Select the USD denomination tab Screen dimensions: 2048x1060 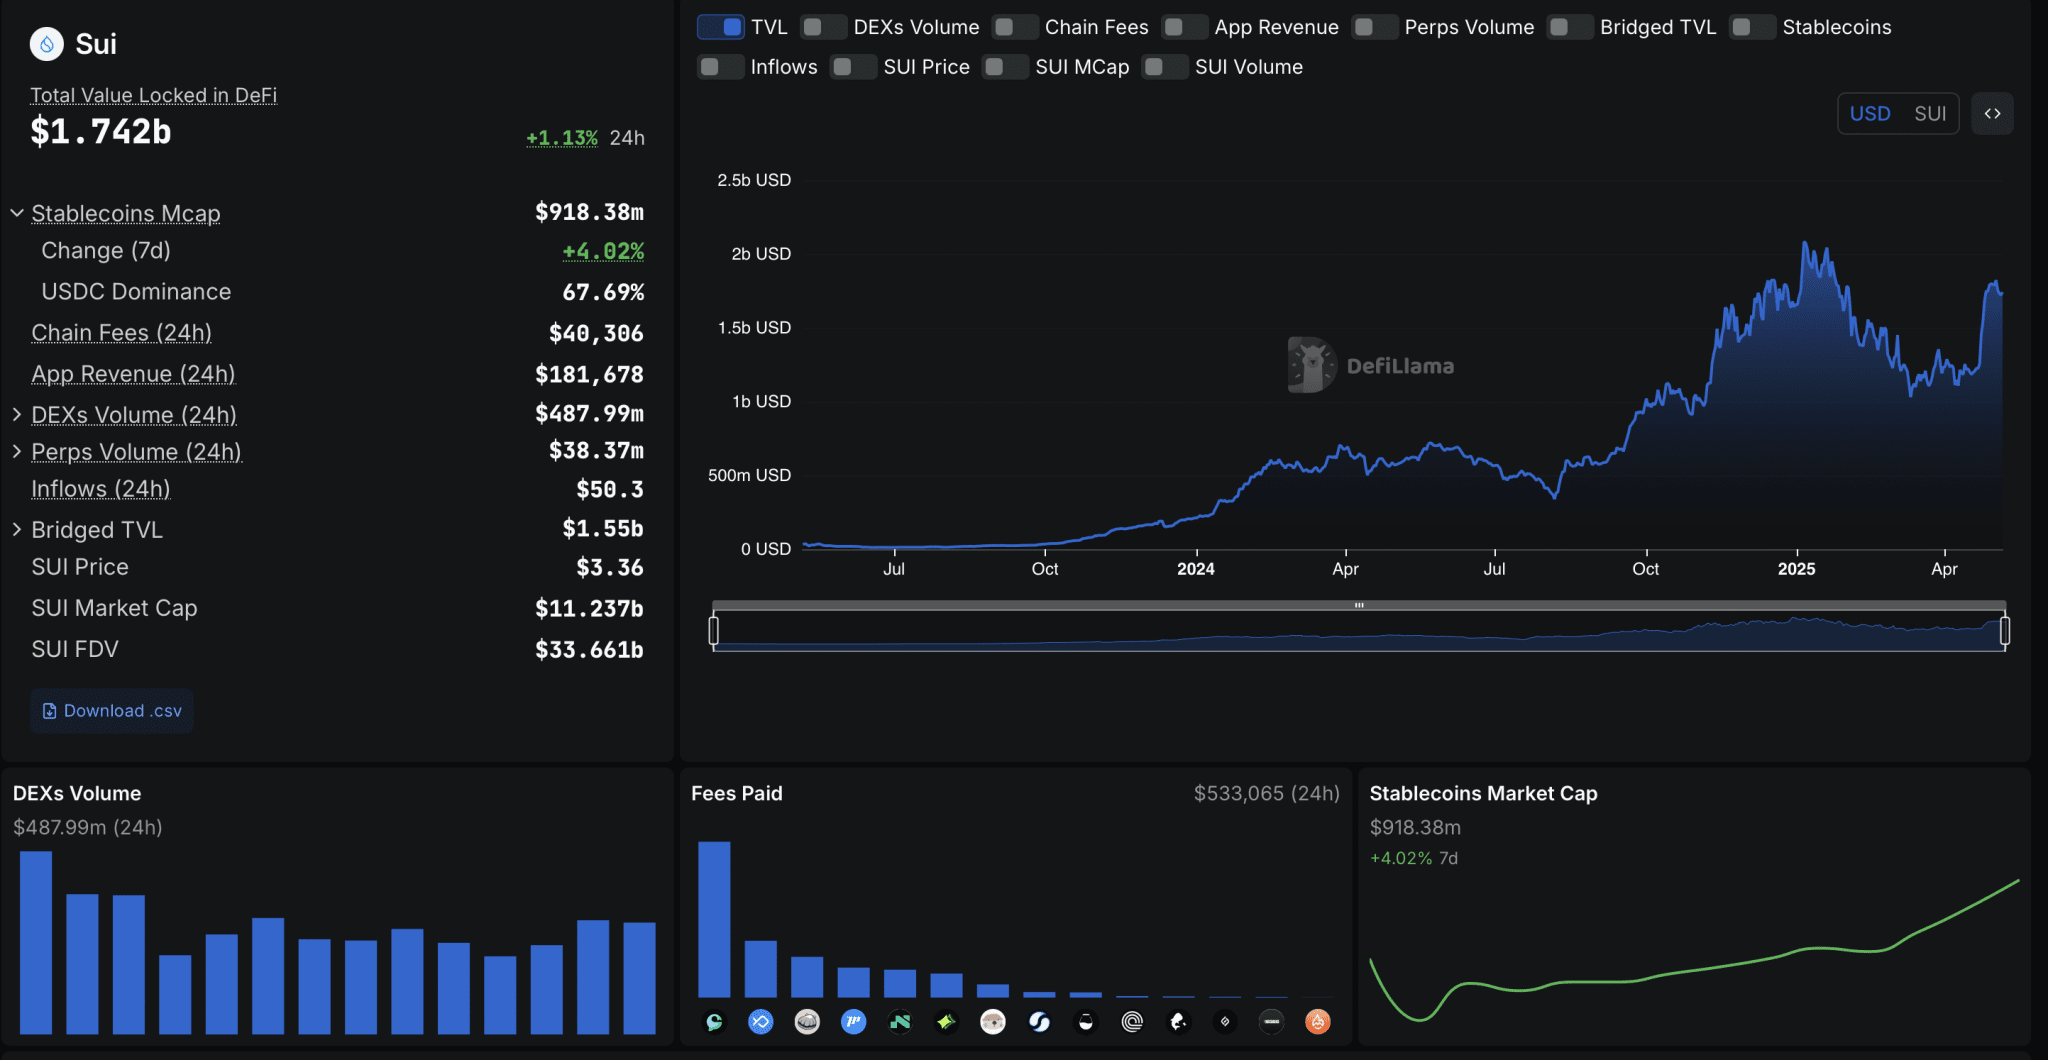pyautogui.click(x=1869, y=114)
